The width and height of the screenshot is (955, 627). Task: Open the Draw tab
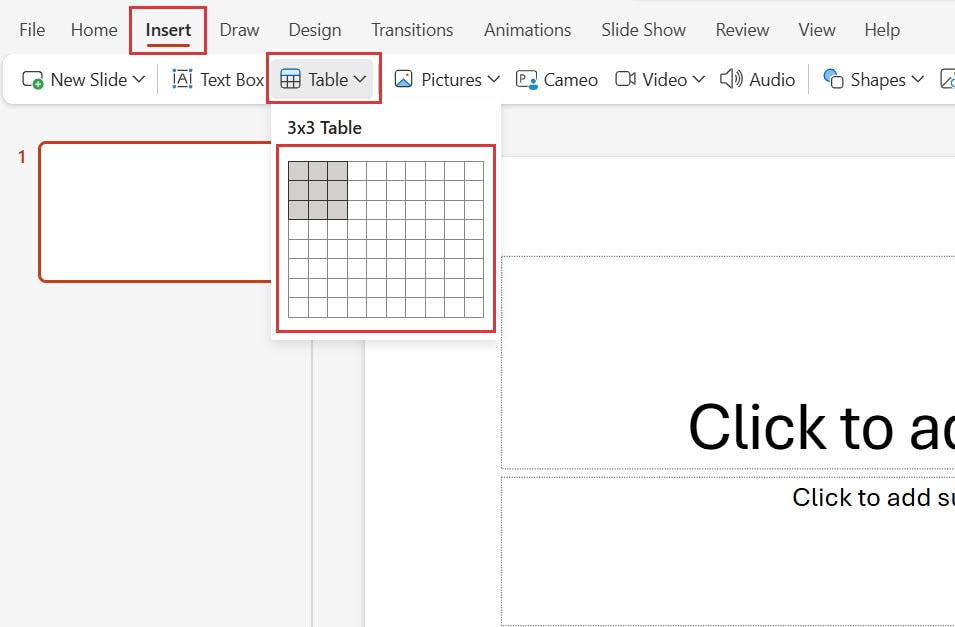point(239,30)
